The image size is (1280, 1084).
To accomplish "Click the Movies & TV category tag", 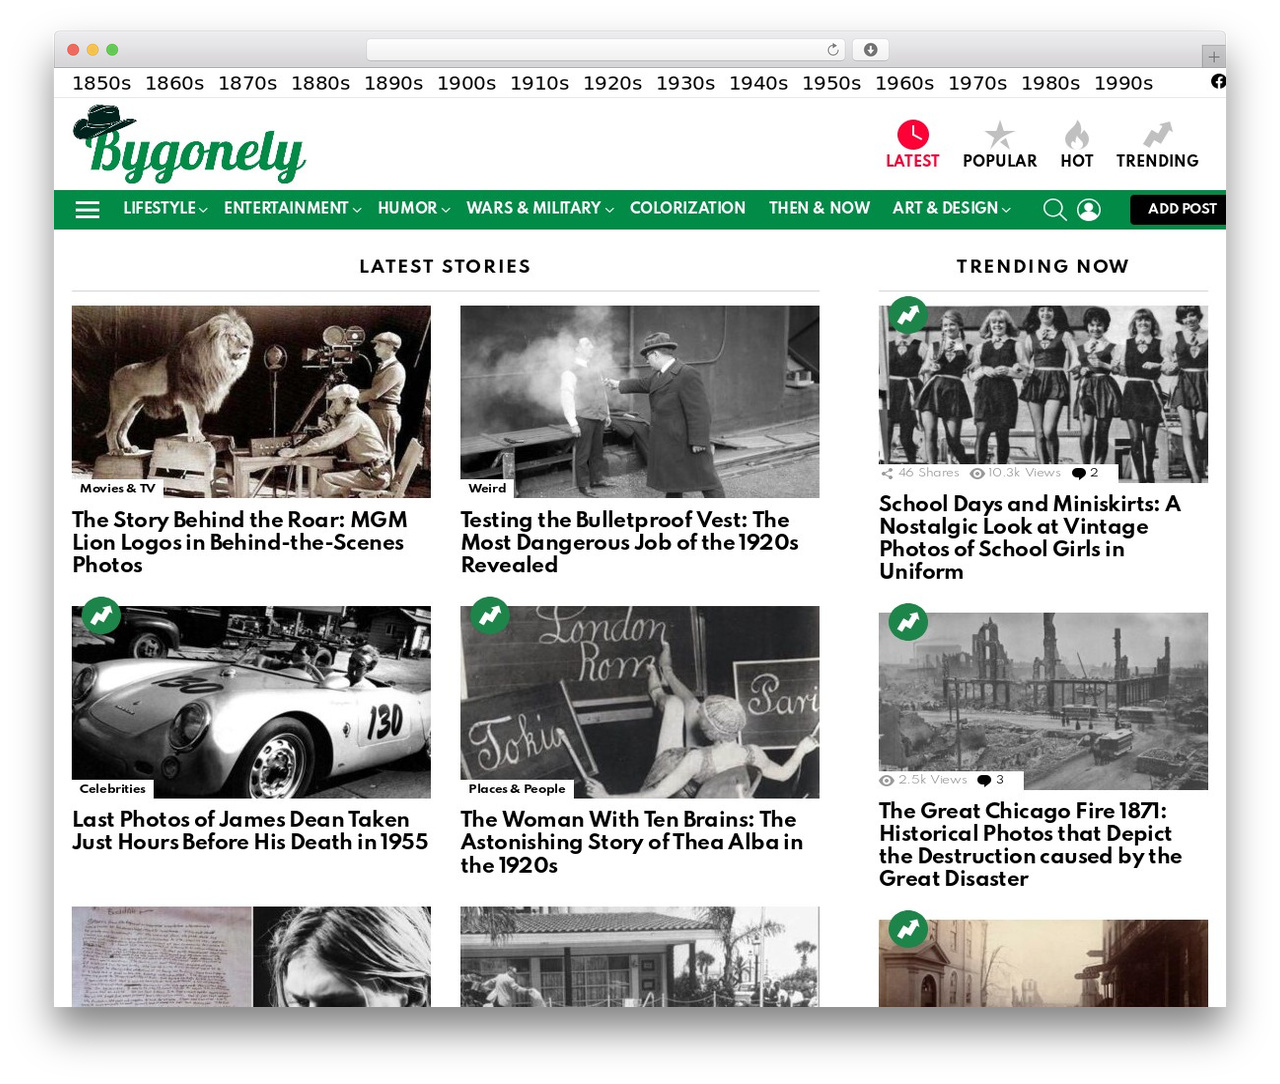I will [x=118, y=488].
